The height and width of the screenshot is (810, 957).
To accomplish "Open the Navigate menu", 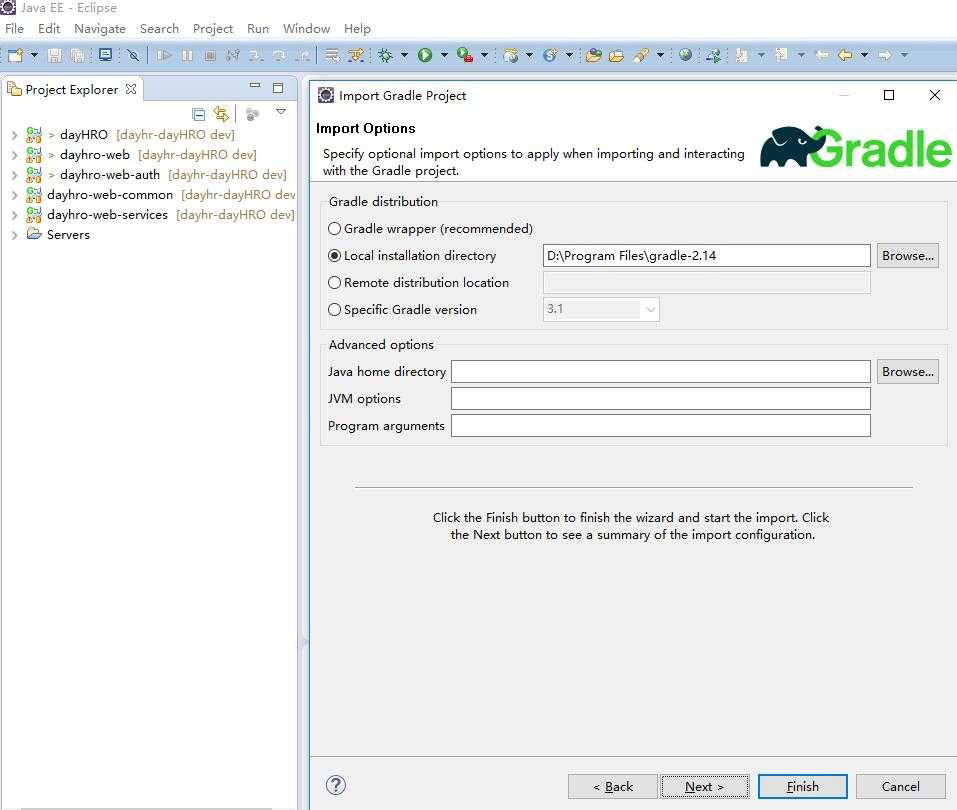I will 100,29.
